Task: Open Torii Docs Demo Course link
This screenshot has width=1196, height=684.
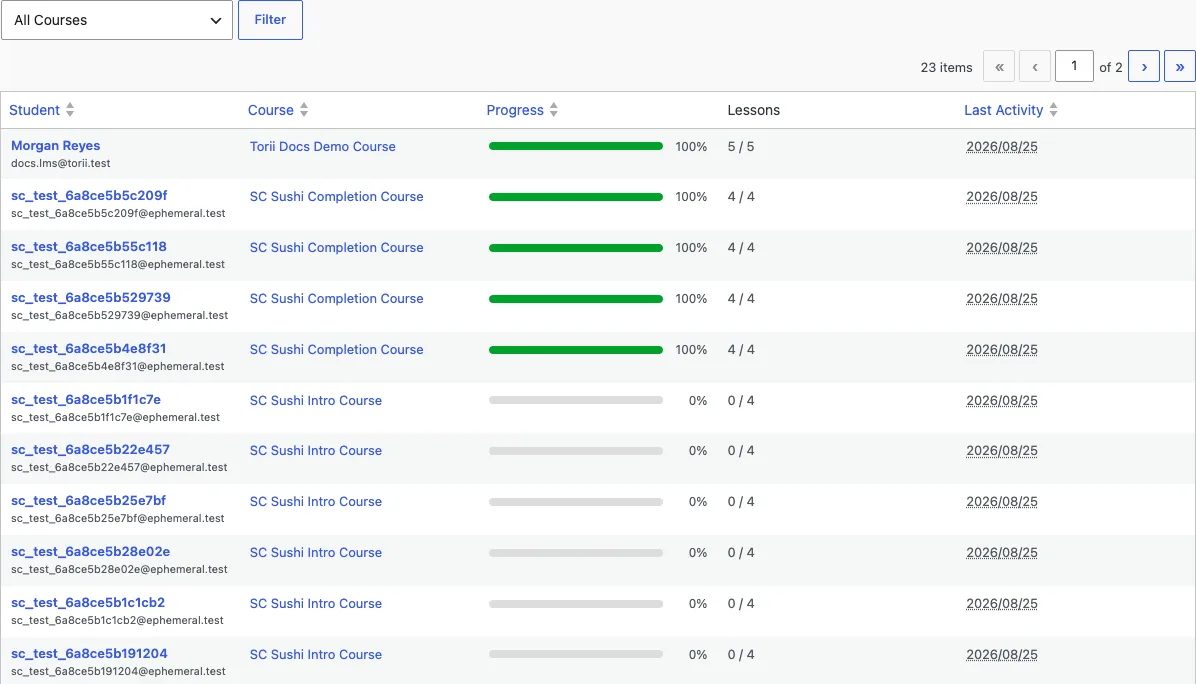Action: pyautogui.click(x=323, y=146)
